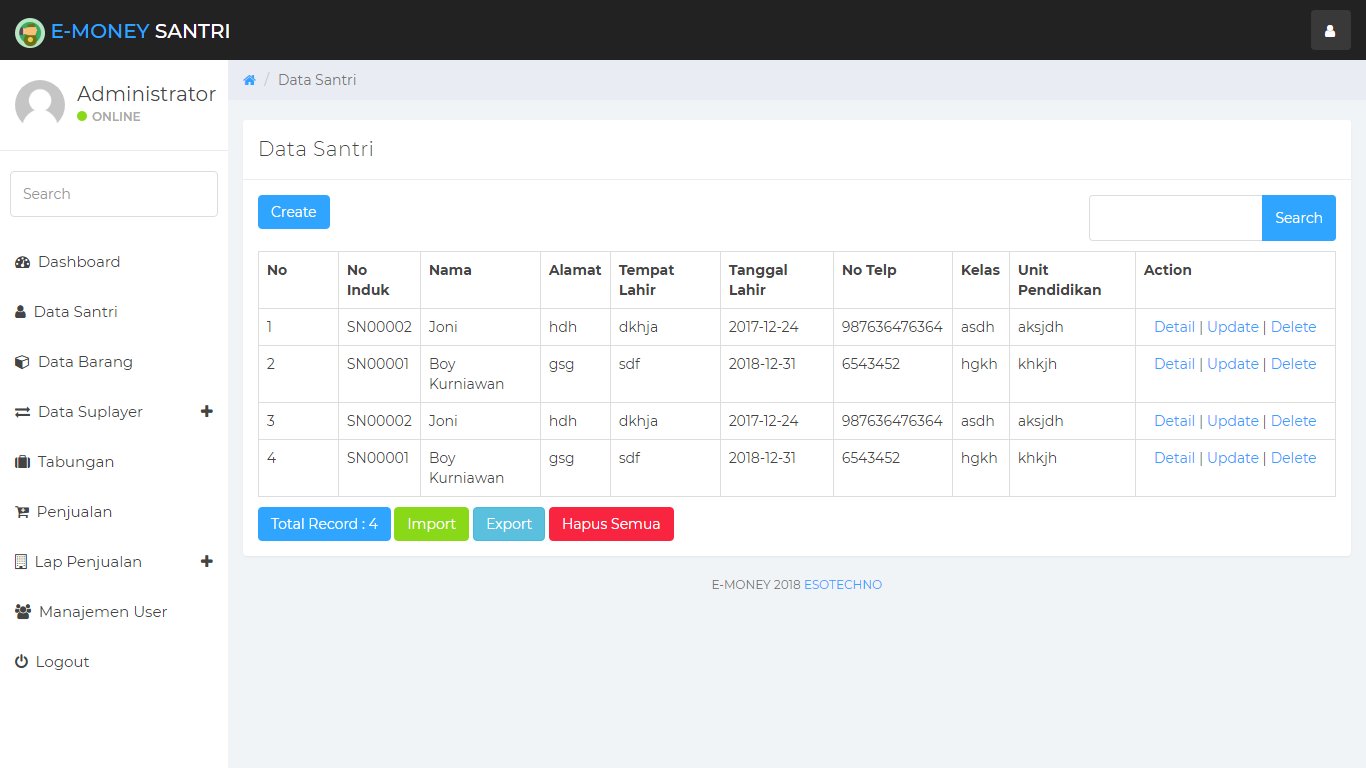Focus the sidebar Search input field

[x=114, y=194]
